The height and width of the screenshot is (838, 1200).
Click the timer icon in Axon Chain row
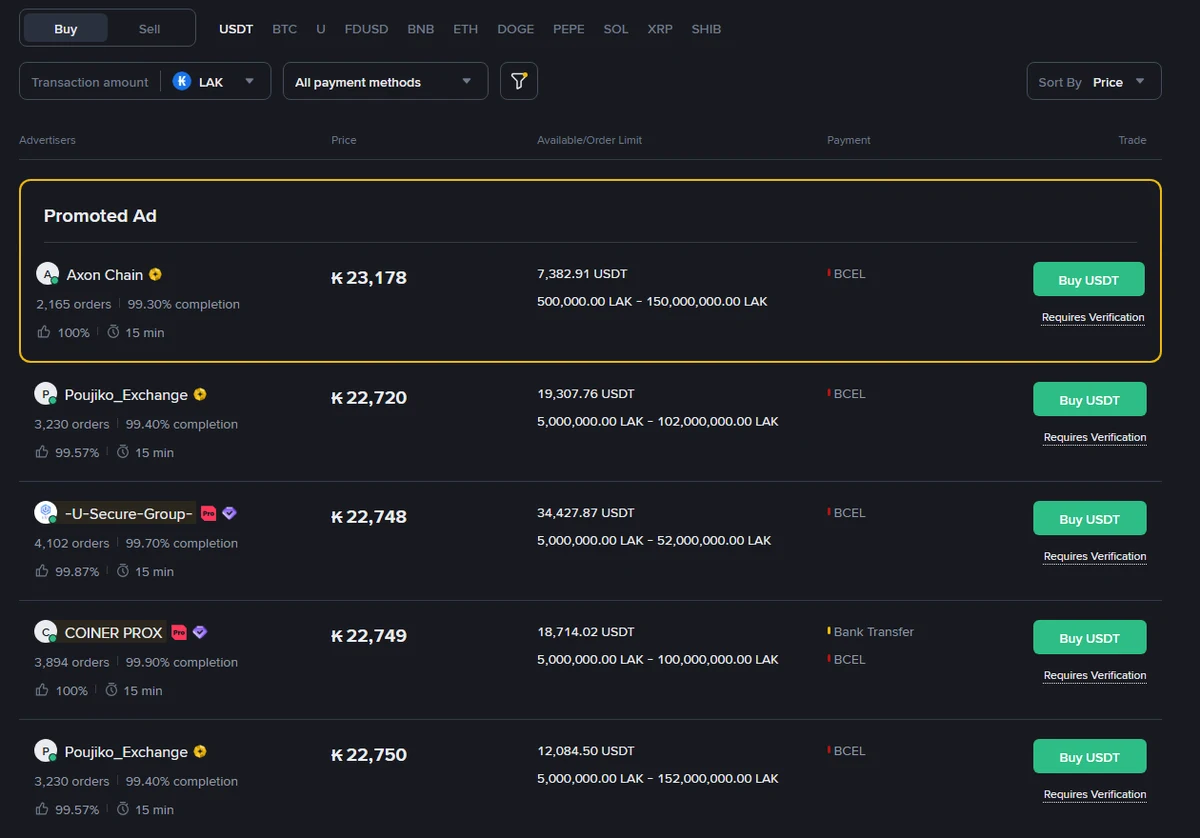tap(113, 332)
